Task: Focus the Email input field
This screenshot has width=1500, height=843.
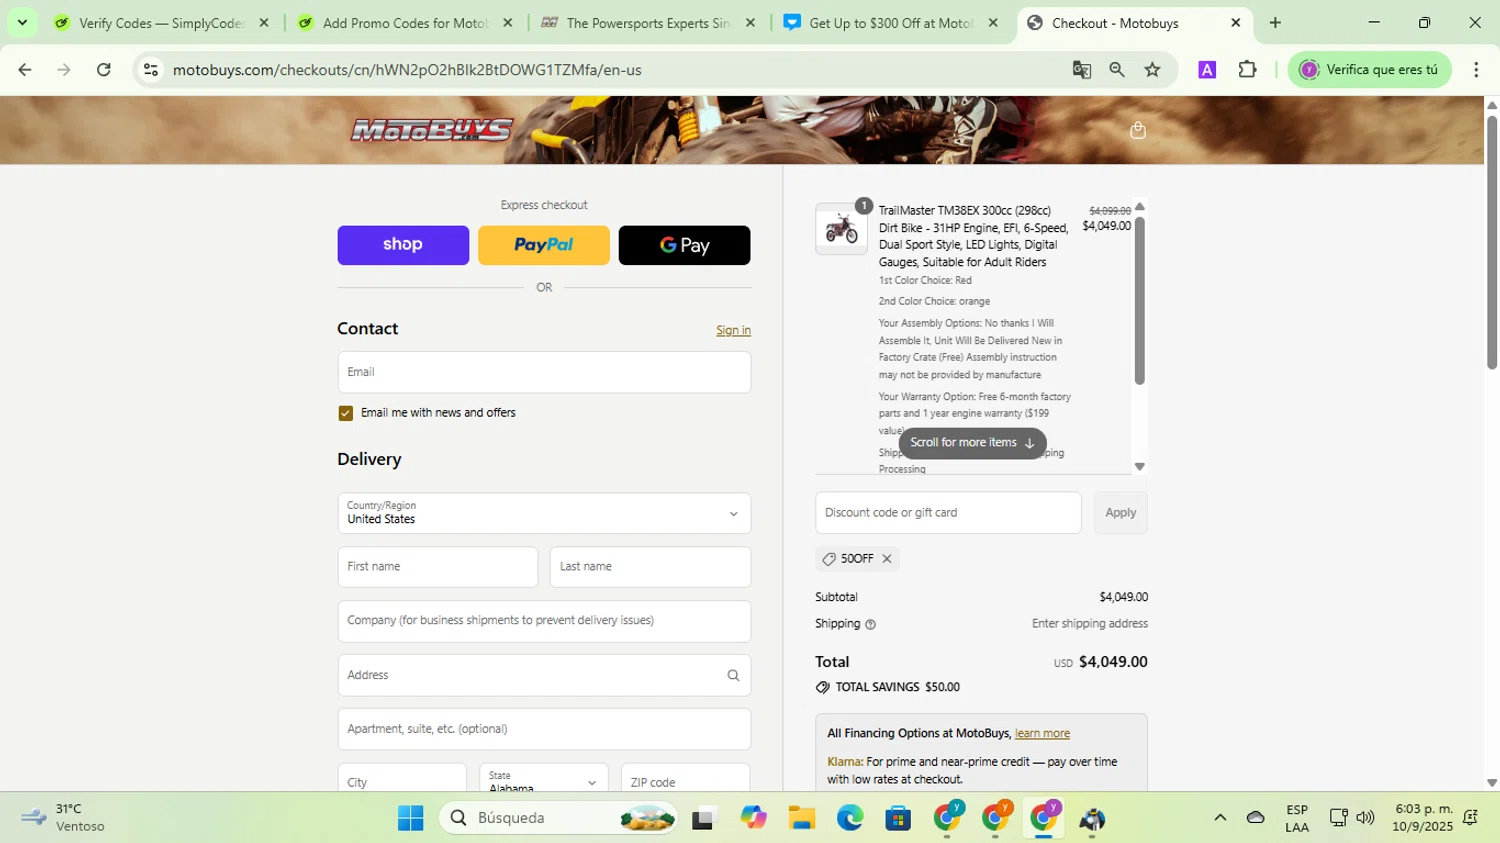Action: pyautogui.click(x=544, y=372)
